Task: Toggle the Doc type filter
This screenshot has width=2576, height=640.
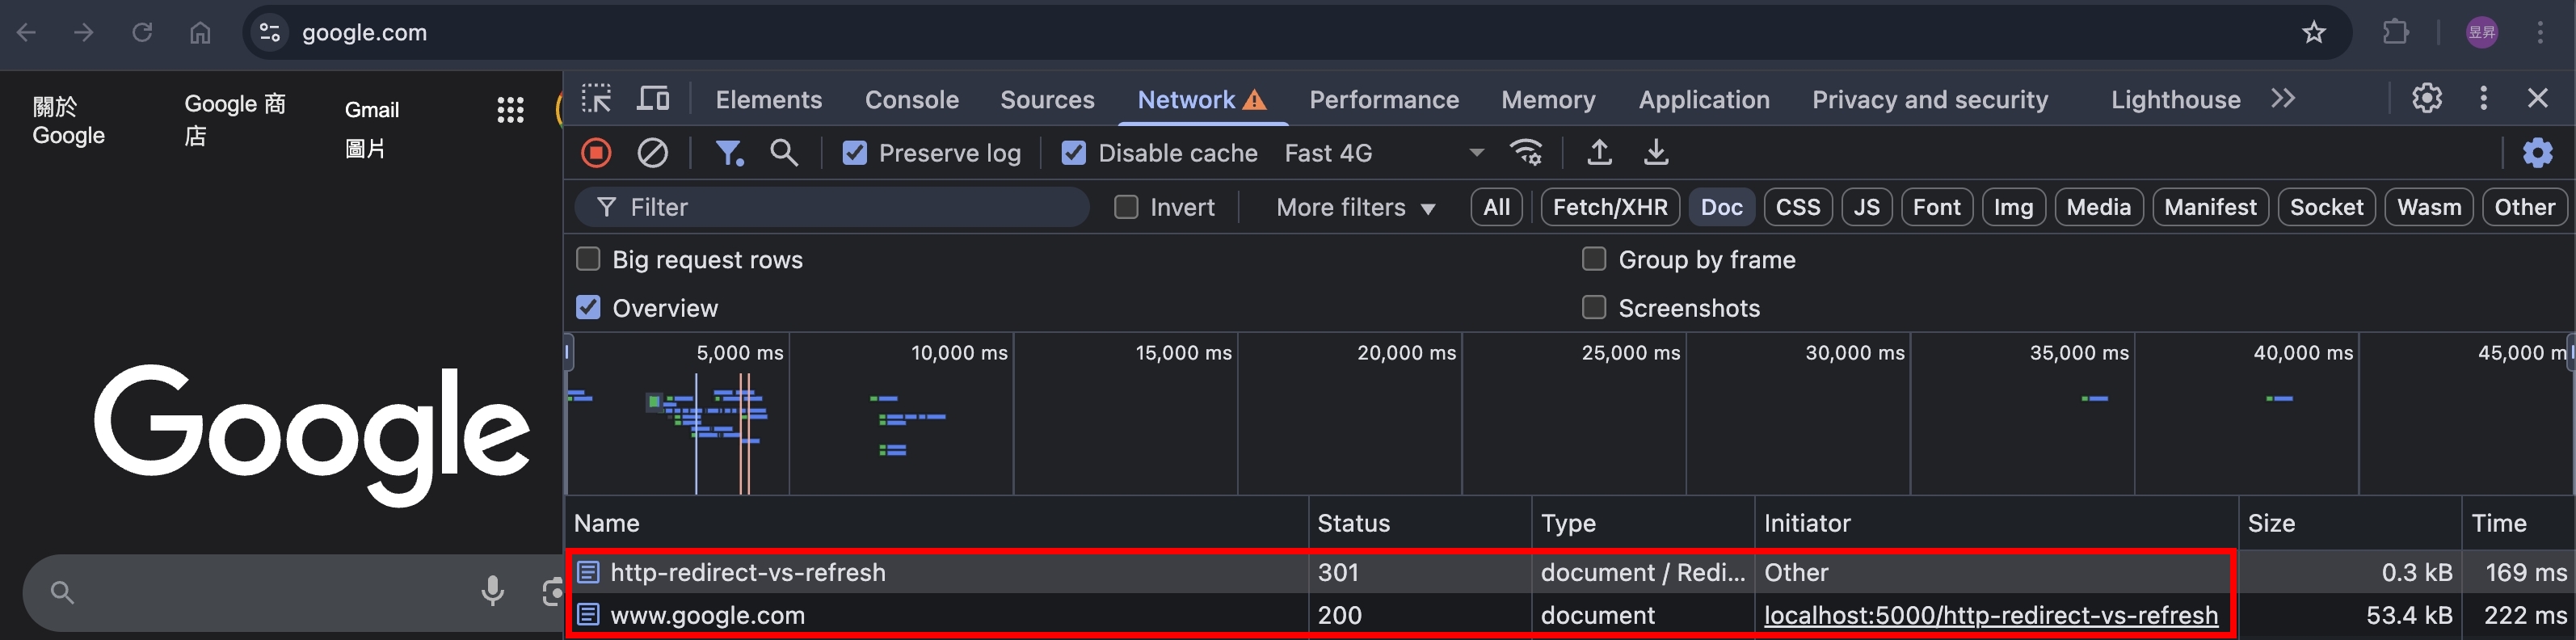Action: point(1721,207)
